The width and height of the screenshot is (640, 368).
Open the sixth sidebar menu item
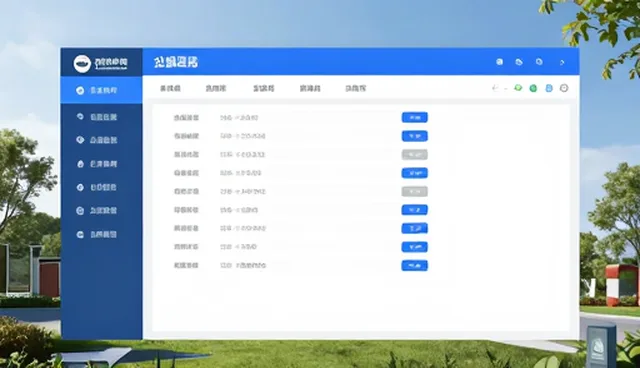(x=101, y=211)
